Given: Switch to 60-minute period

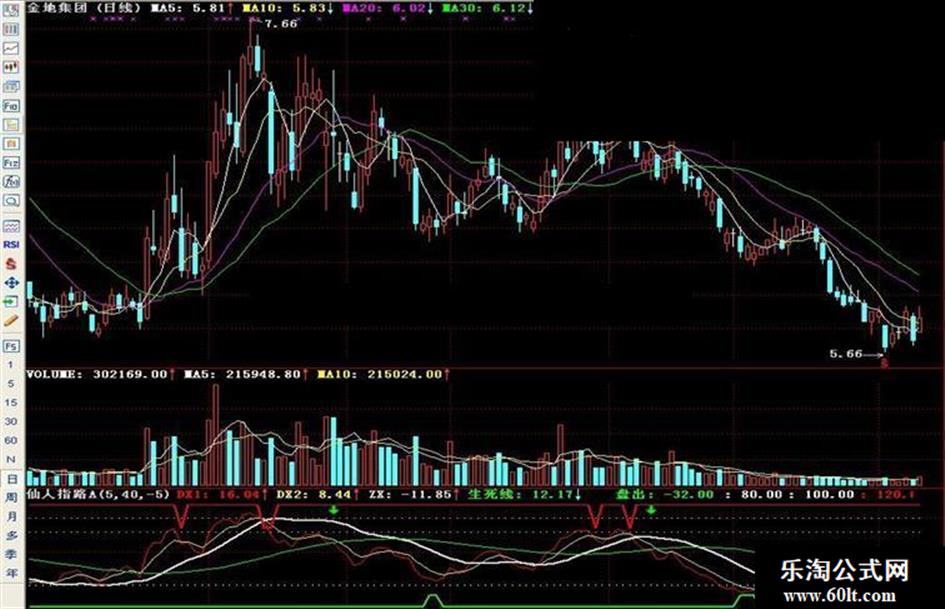Looking at the screenshot, I should pos(11,440).
